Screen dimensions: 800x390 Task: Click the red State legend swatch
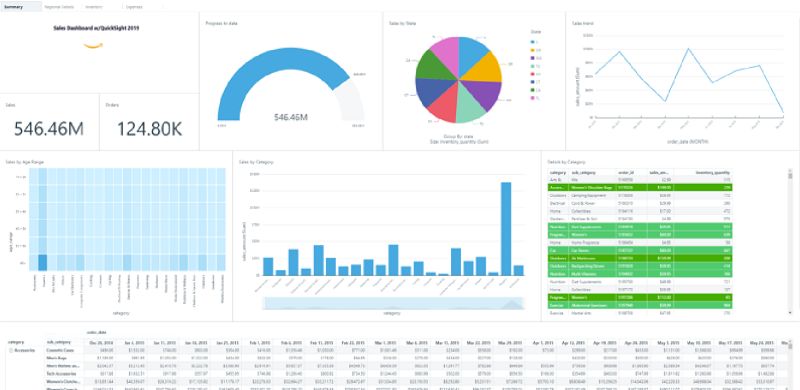pyautogui.click(x=533, y=74)
